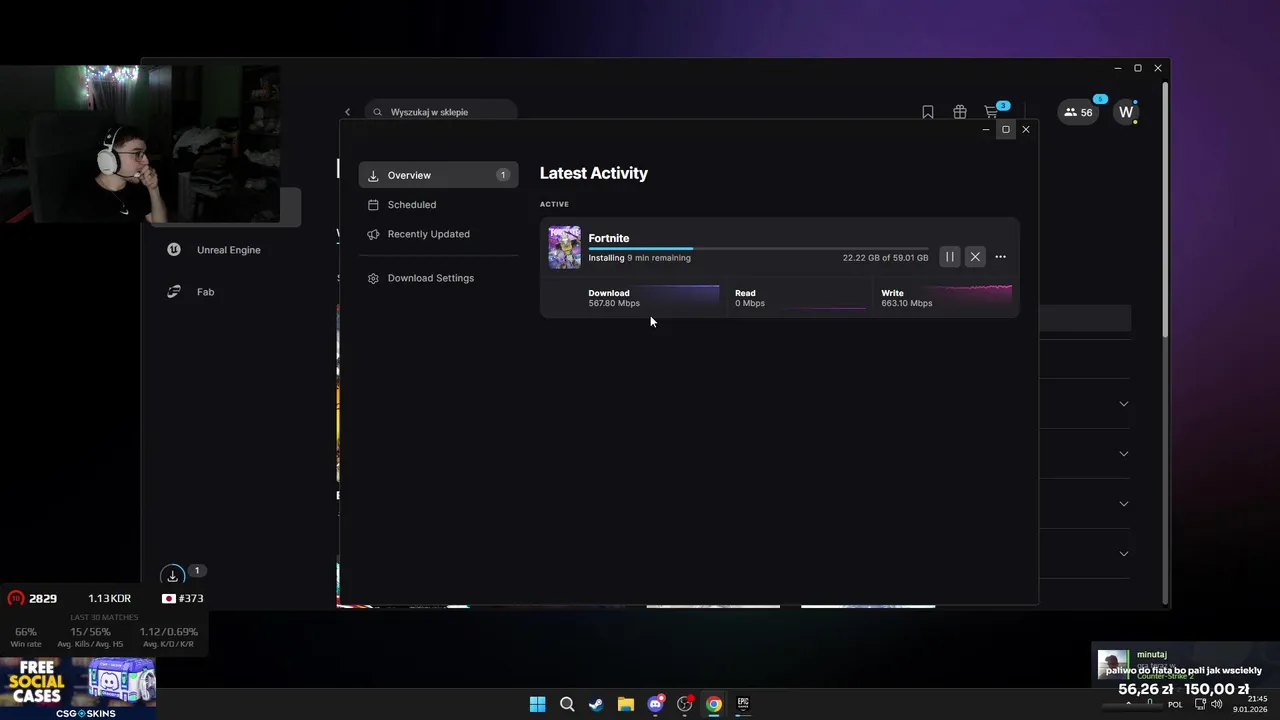Click the Scheduled calendar icon

[x=373, y=204]
